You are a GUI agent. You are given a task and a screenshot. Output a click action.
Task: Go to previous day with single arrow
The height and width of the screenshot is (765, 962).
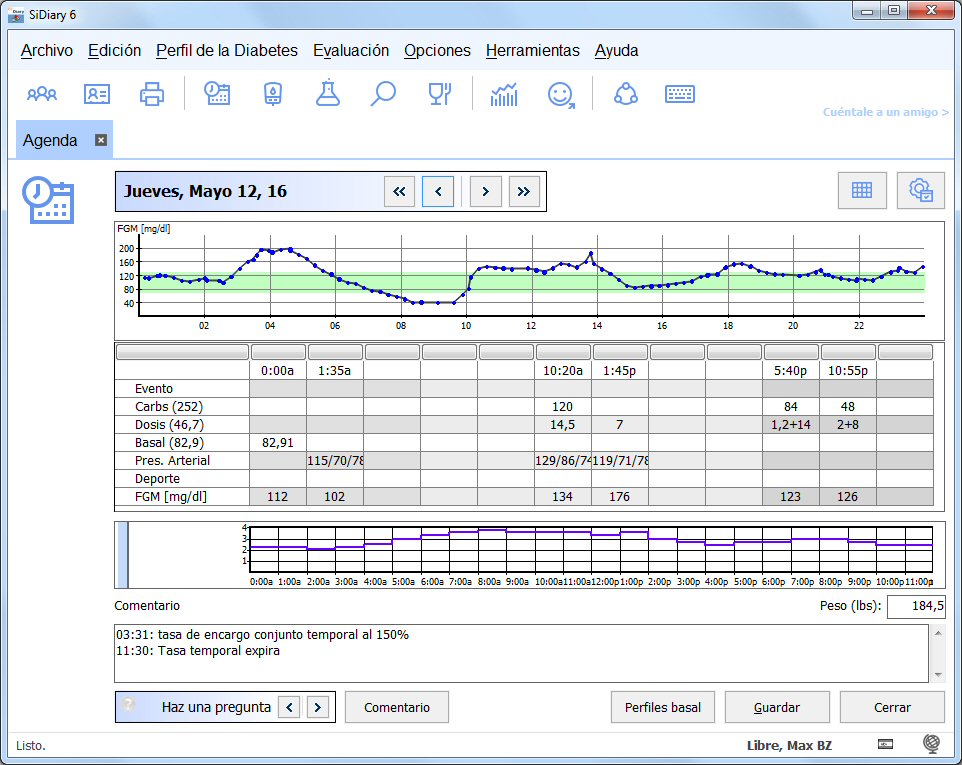point(438,191)
